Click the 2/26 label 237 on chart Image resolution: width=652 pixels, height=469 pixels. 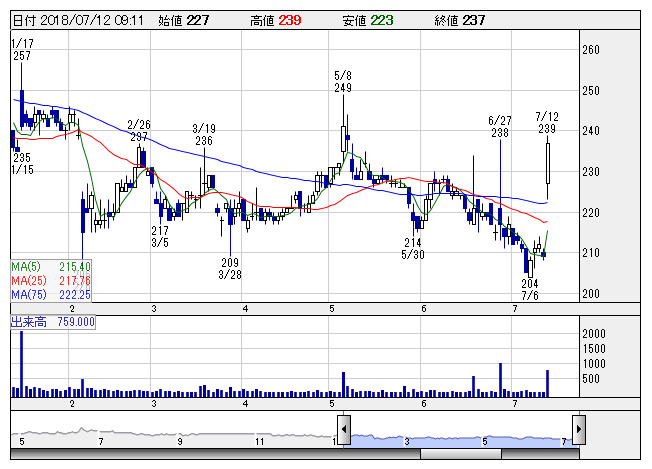point(138,137)
